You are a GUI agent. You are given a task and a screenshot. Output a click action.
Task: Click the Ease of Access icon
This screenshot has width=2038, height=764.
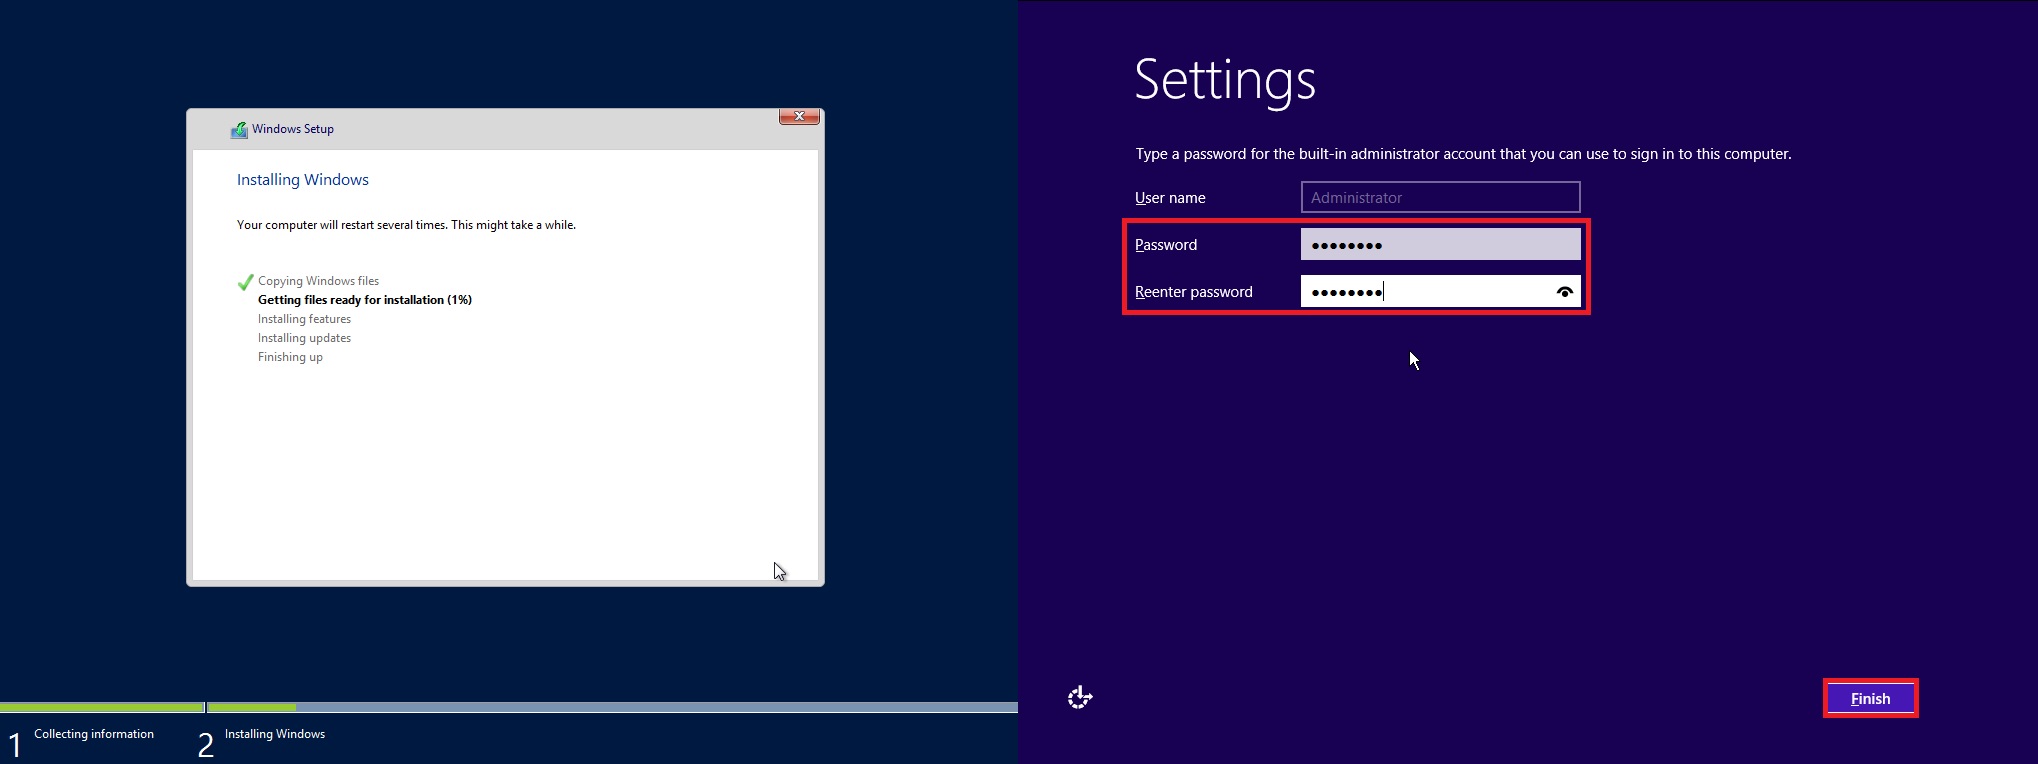(x=1080, y=698)
